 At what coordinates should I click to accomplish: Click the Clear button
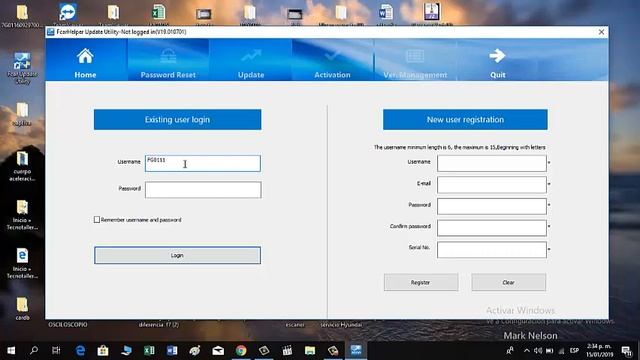[x=509, y=282]
